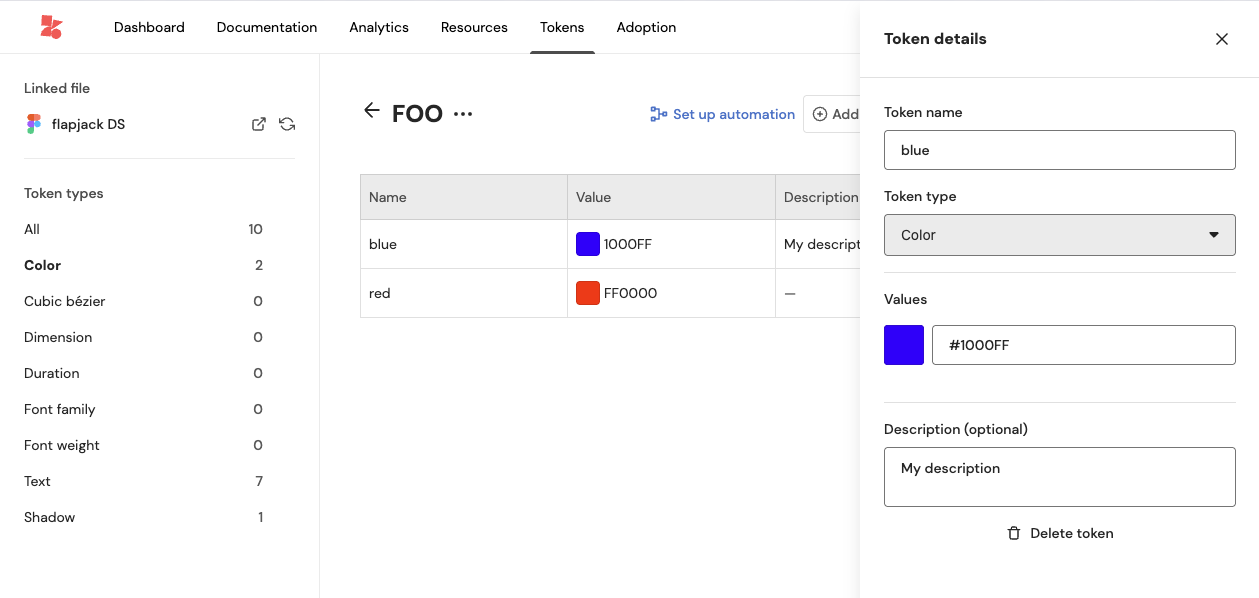The height and width of the screenshot is (598, 1259).
Task: Select the red swatch in table row
Action: 588,293
